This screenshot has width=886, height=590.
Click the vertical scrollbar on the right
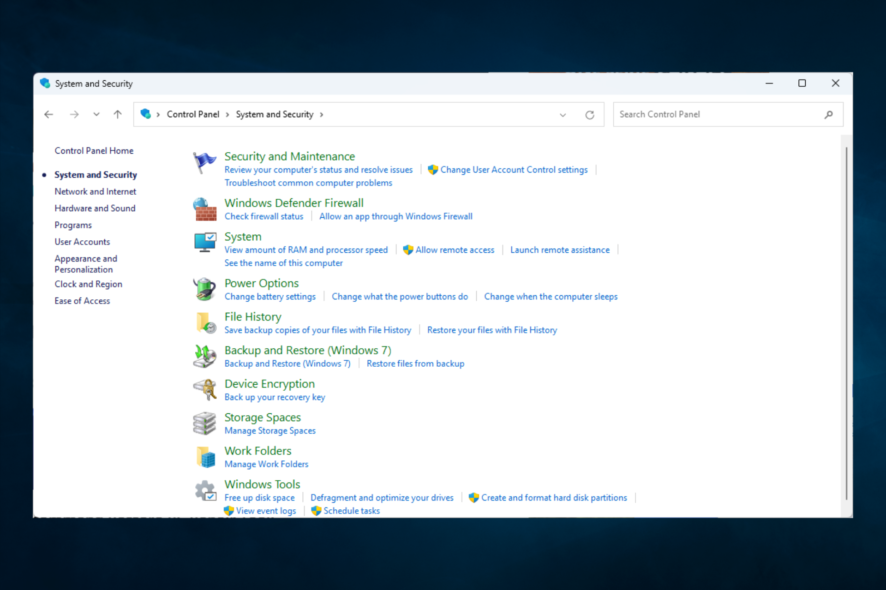point(846,323)
